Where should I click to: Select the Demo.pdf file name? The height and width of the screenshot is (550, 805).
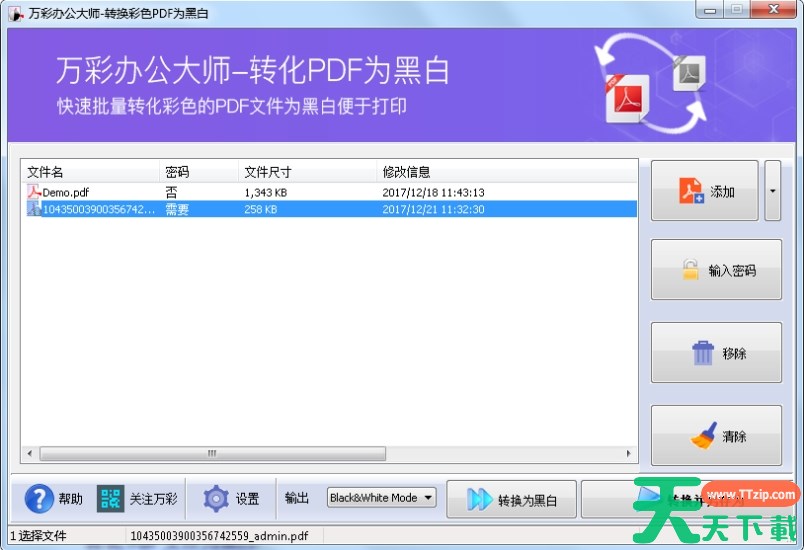click(x=66, y=193)
